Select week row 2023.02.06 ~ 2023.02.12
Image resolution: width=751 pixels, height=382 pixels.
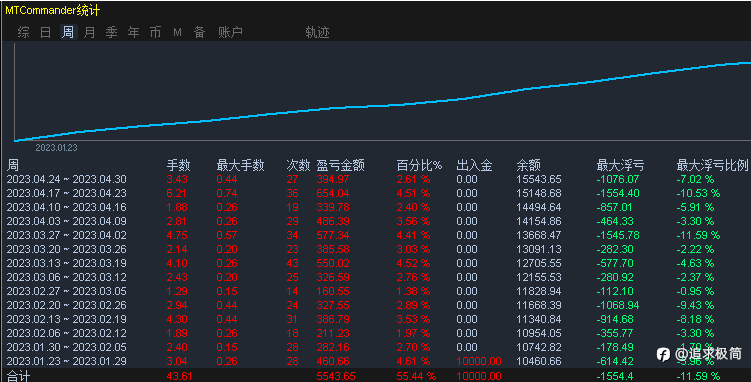point(376,333)
